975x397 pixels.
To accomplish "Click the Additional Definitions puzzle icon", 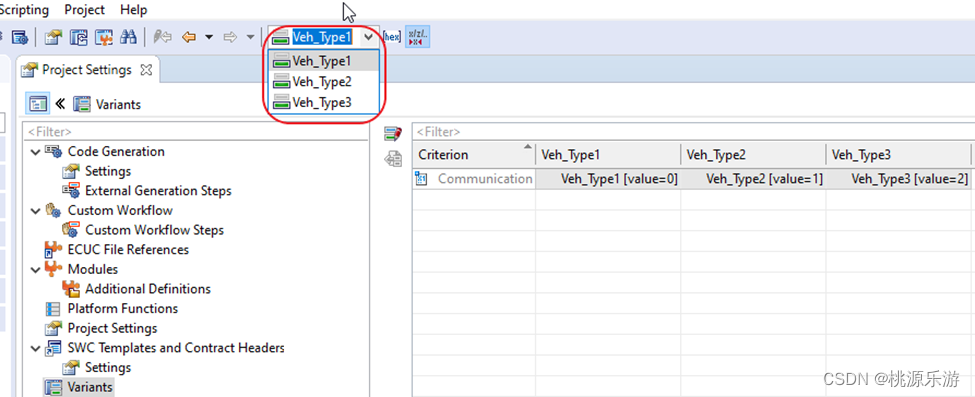I will pyautogui.click(x=71, y=289).
